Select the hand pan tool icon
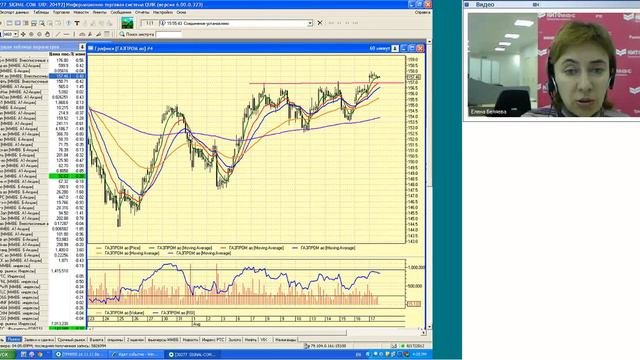Viewport: 640px width, 360px height. pyautogui.click(x=47, y=34)
